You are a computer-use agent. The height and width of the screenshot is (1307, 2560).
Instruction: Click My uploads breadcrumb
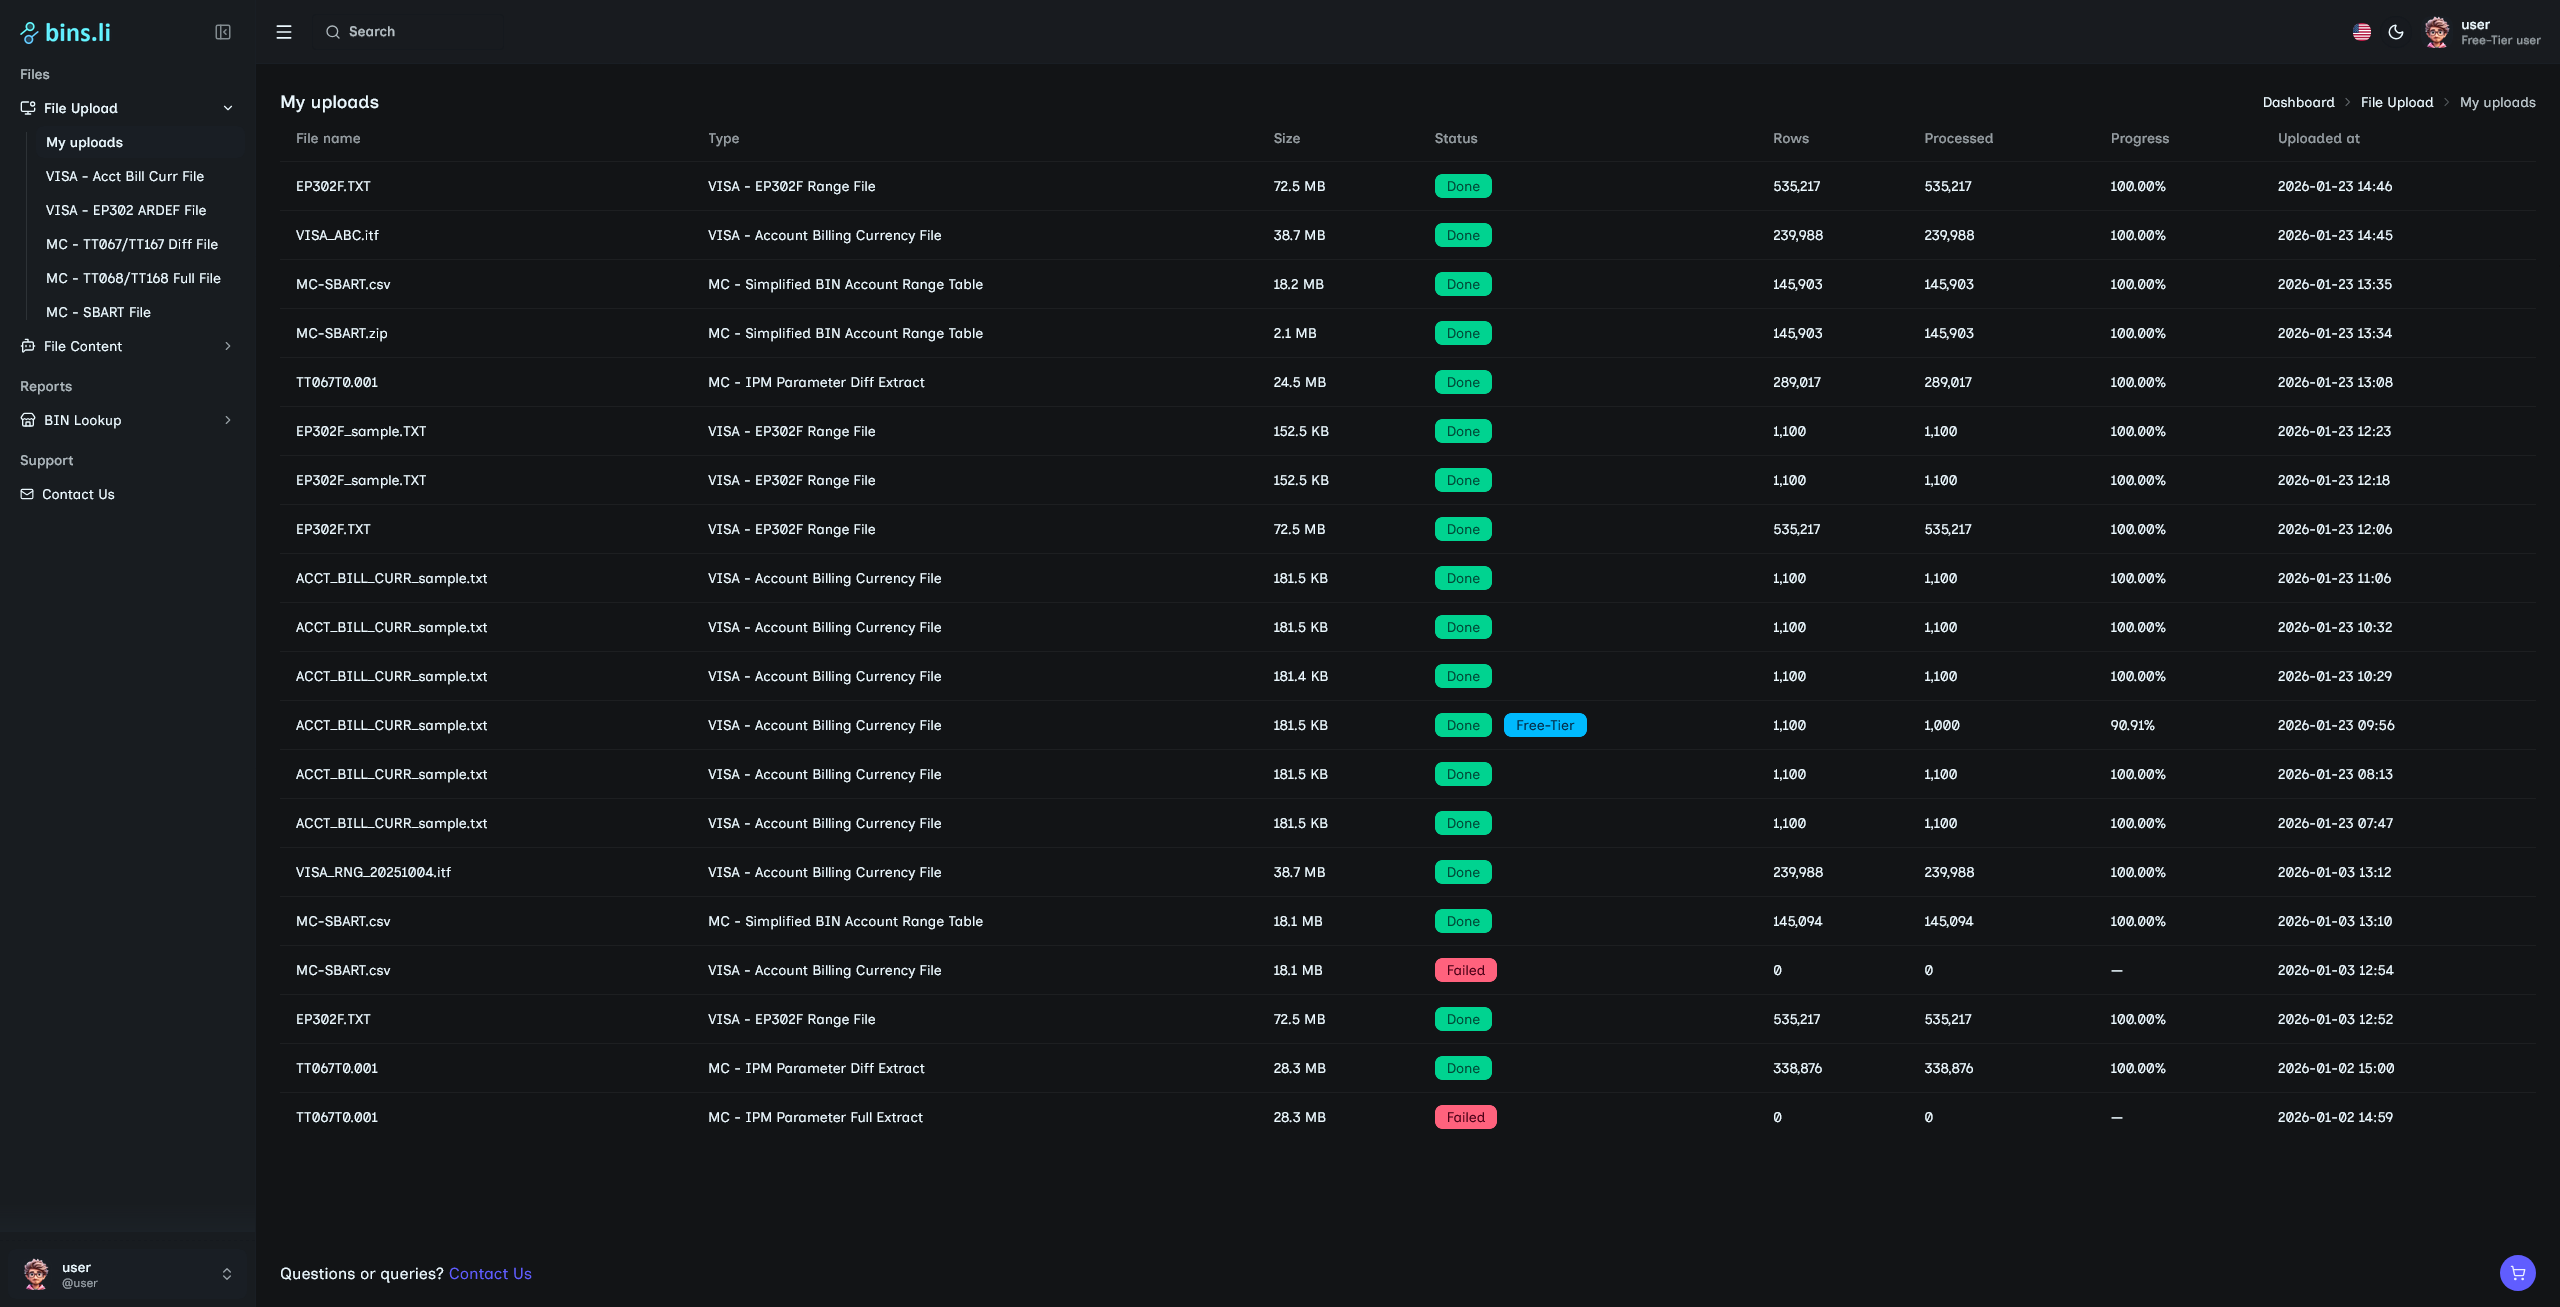point(2497,102)
